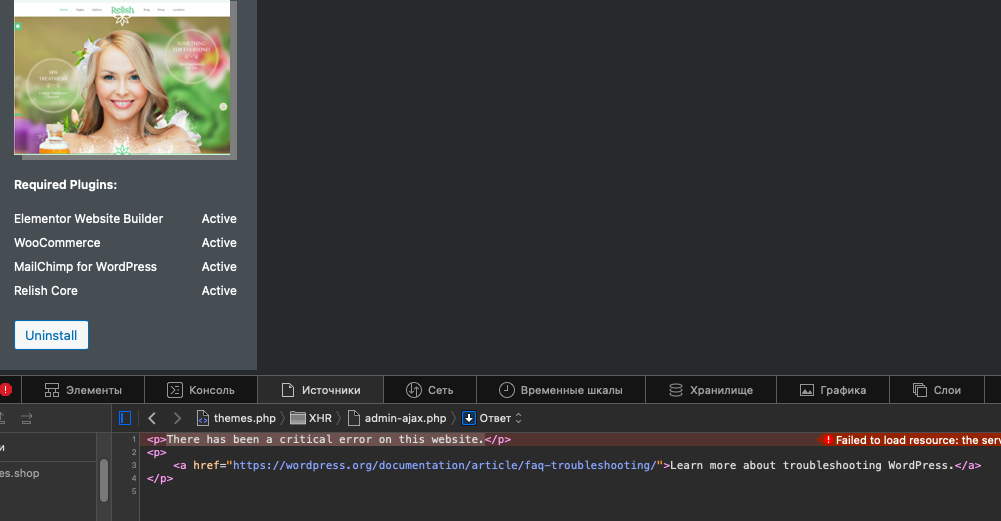Image resolution: width=1001 pixels, height=521 pixels.
Task: Switch to the Элементы tab
Action: coord(83,390)
